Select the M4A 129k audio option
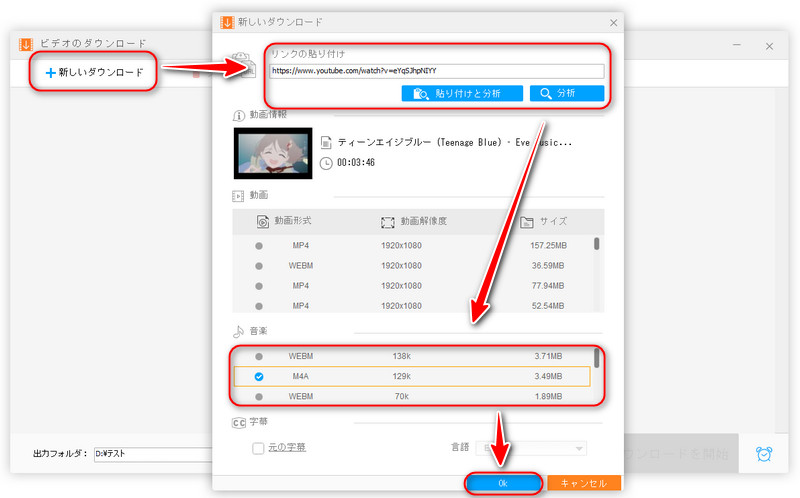Screen dimensions: 800x498 point(259,377)
